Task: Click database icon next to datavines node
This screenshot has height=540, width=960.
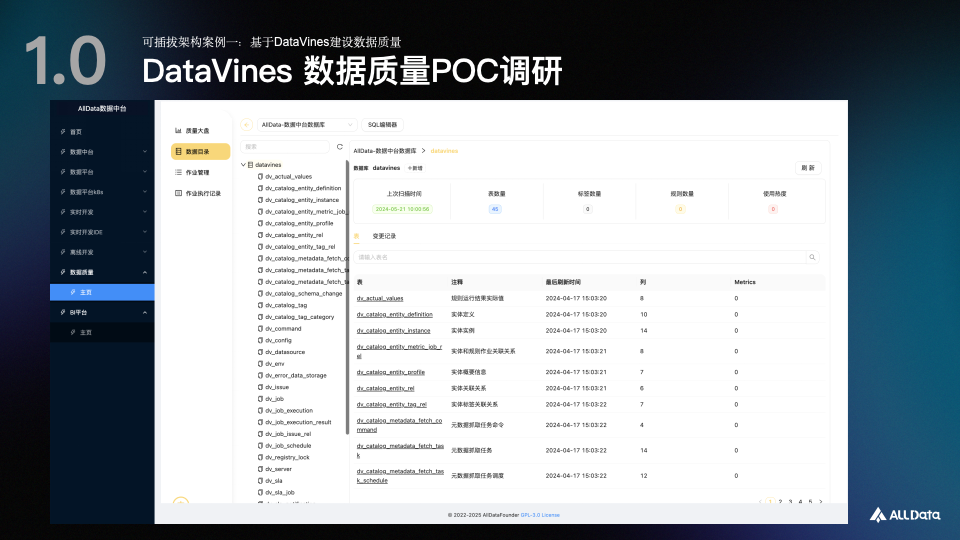Action: point(250,165)
